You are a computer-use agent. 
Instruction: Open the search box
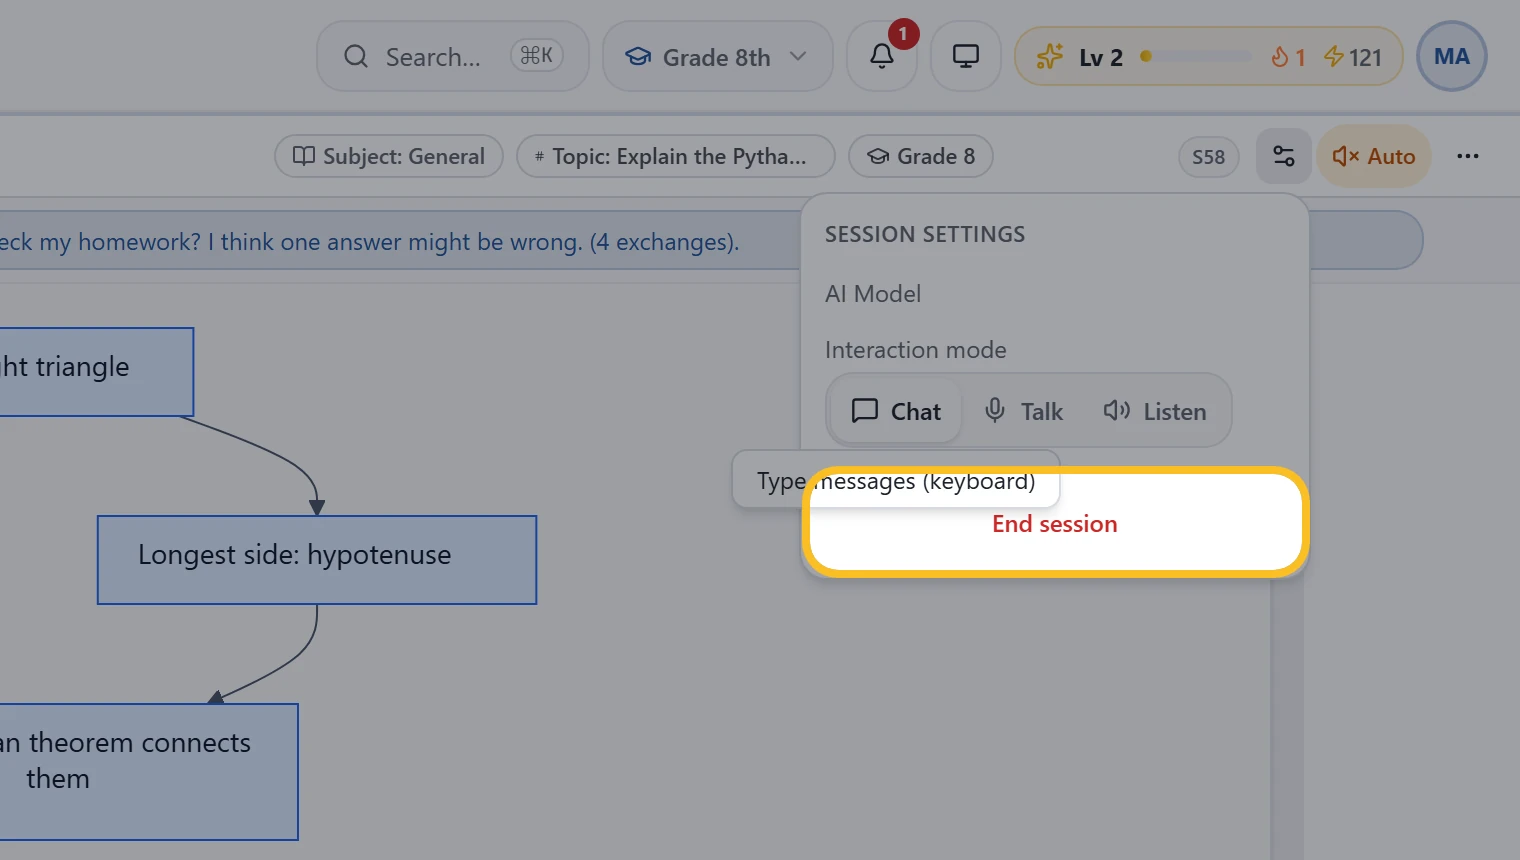[452, 56]
